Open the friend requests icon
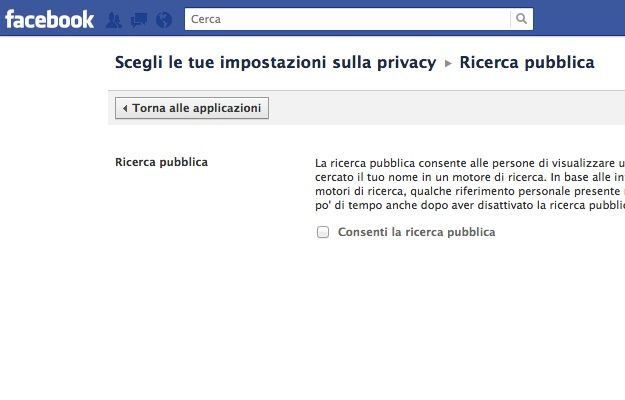This screenshot has width=625, height=400. [114, 20]
